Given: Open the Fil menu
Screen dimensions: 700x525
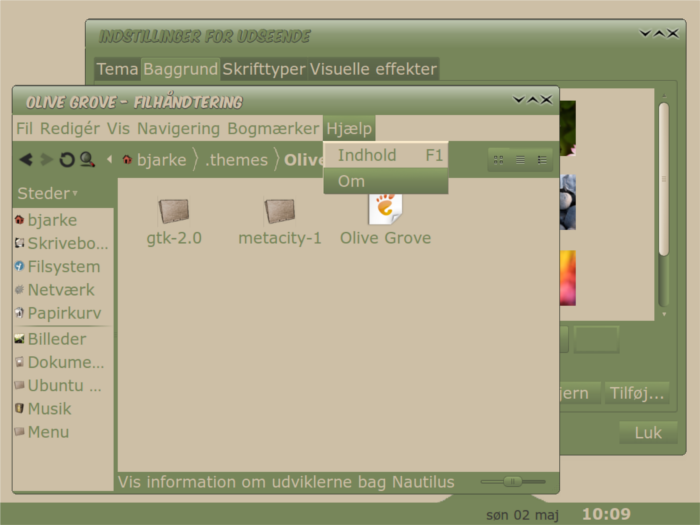Looking at the screenshot, I should coord(25,129).
